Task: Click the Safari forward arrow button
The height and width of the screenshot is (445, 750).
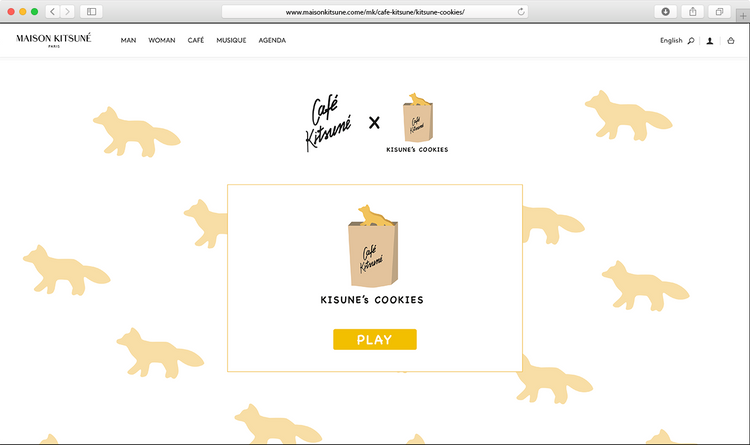Action: click(x=67, y=11)
